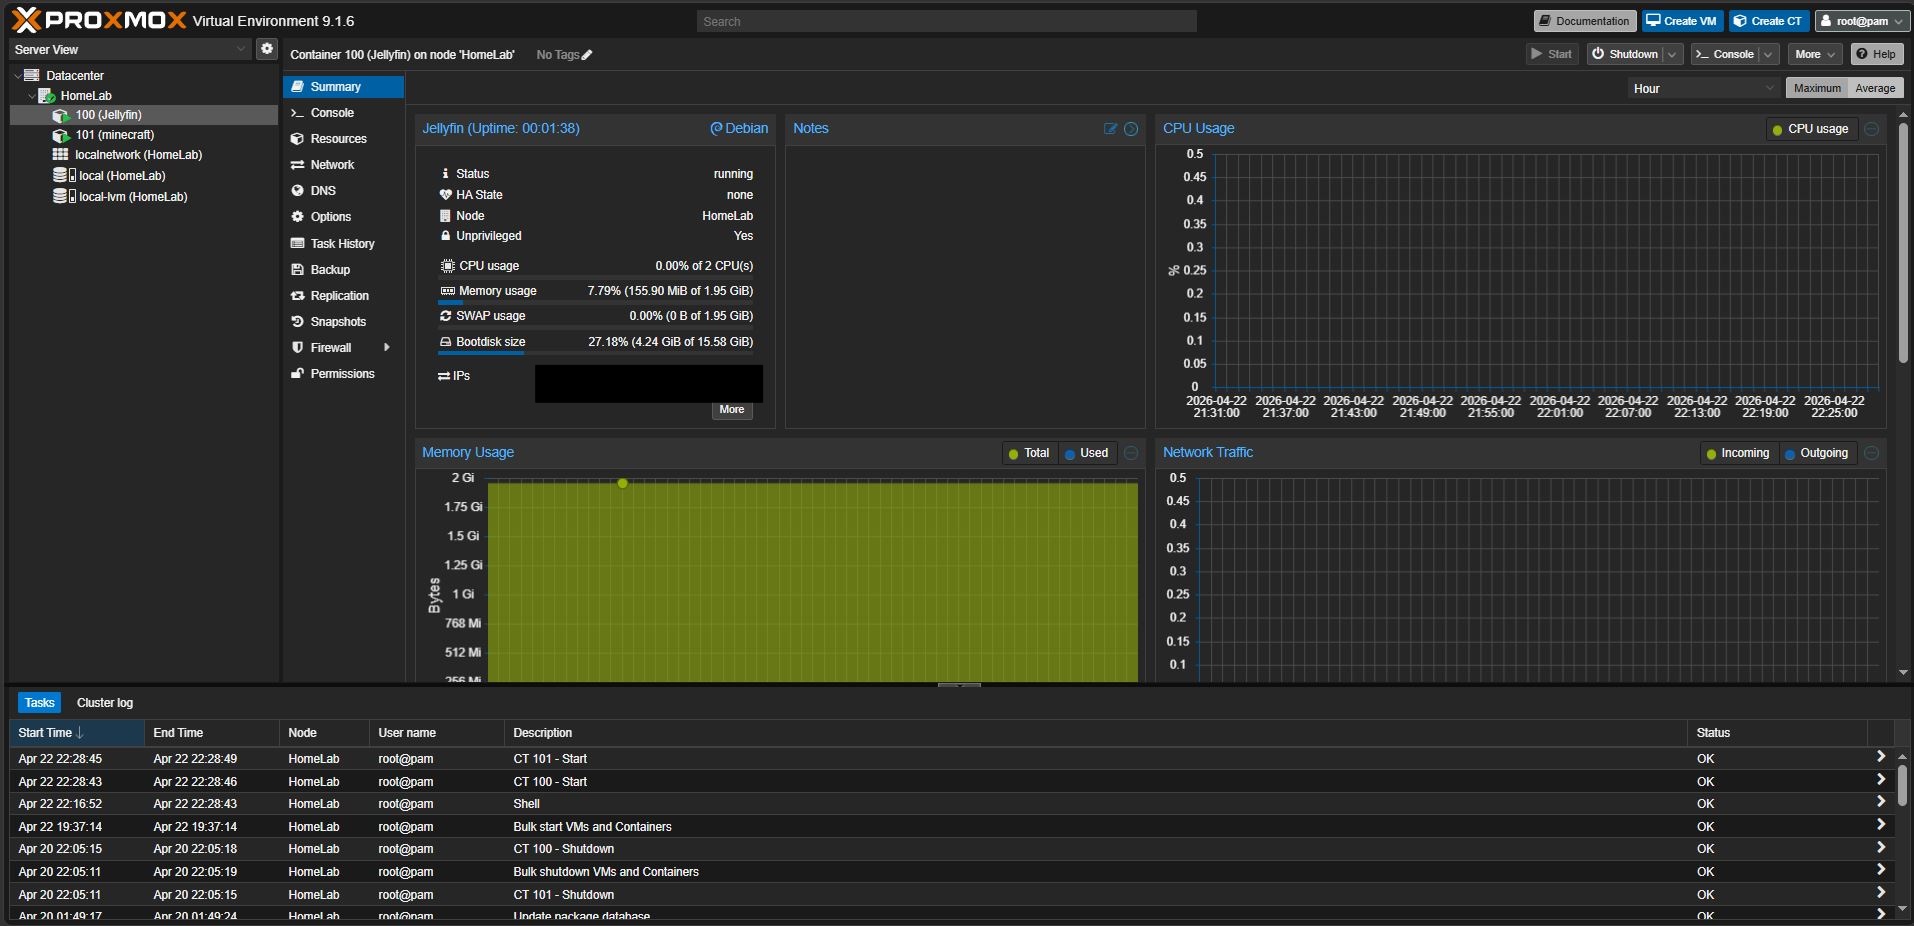This screenshot has height=926, width=1914.
Task: Switch to the Cluster log tab
Action: pos(104,702)
